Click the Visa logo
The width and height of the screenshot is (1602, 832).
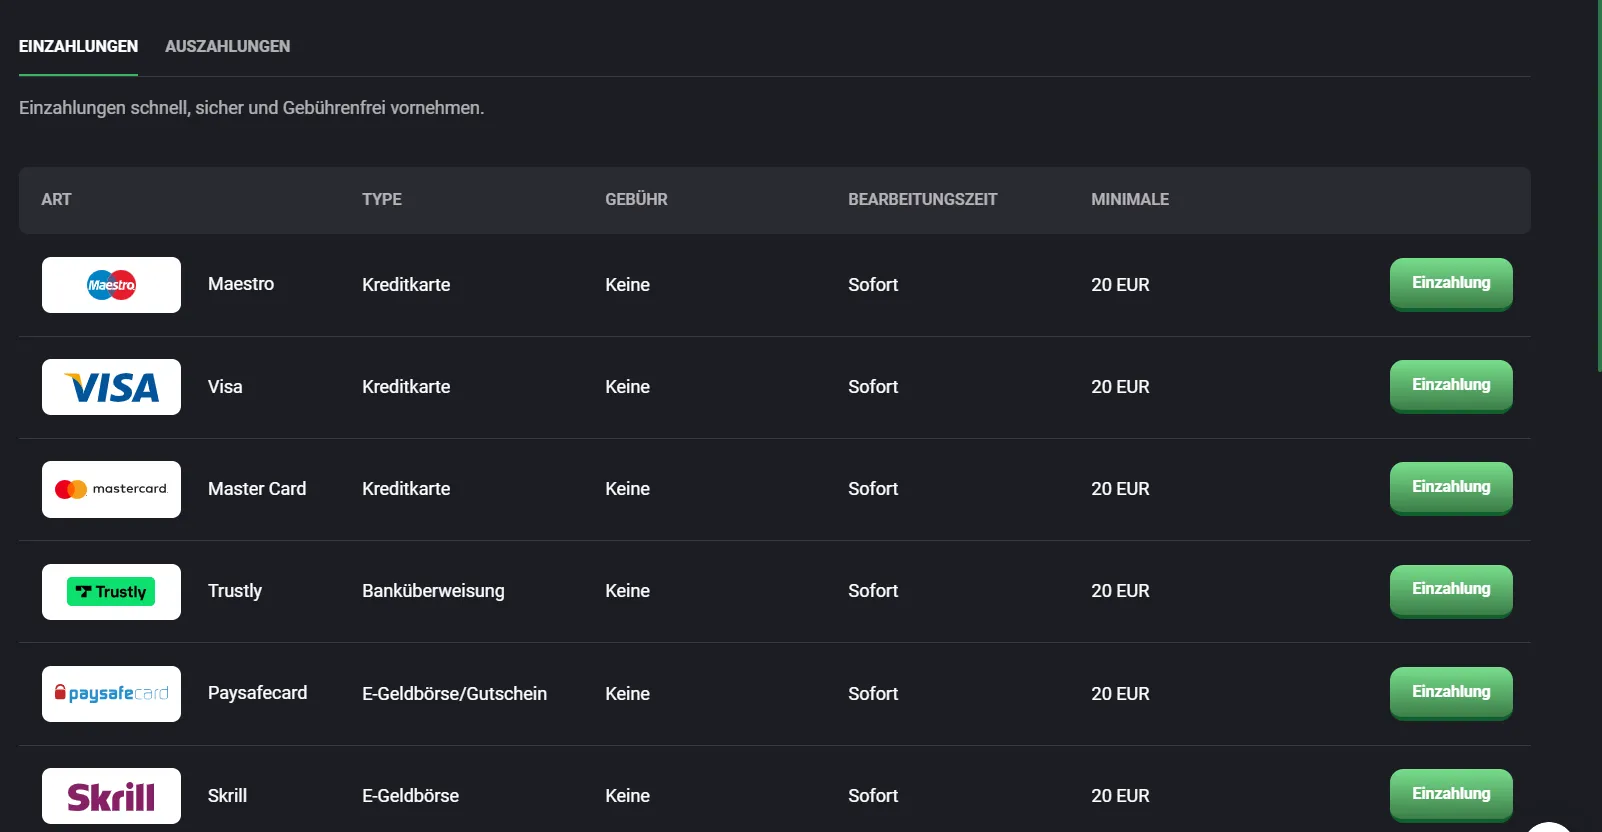pos(111,387)
